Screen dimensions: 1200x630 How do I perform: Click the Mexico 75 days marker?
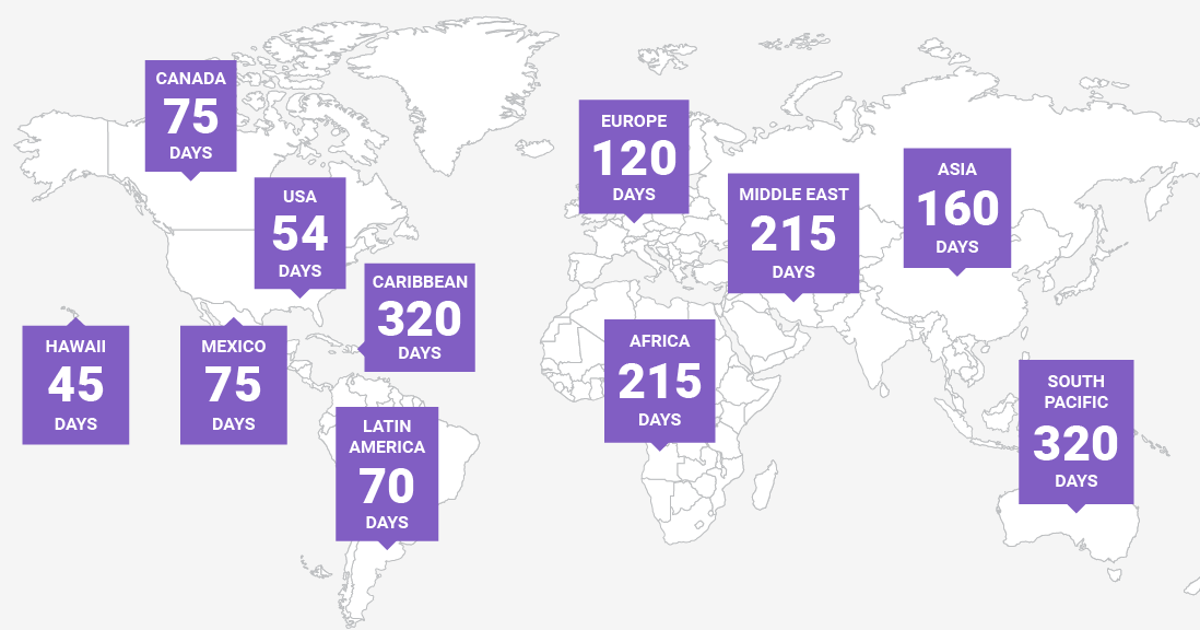pos(233,385)
